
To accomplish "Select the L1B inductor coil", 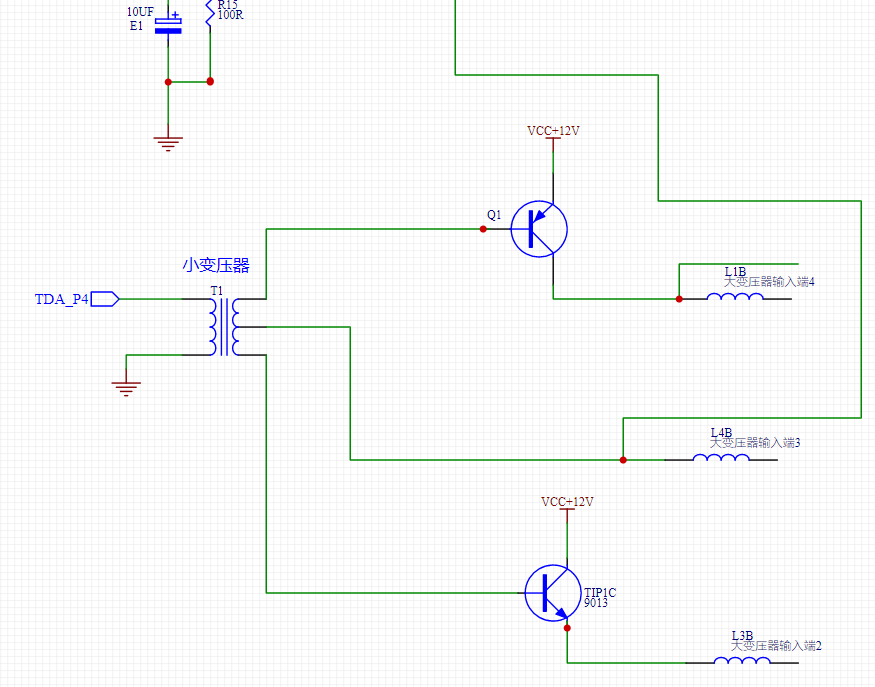I will coord(735,297).
